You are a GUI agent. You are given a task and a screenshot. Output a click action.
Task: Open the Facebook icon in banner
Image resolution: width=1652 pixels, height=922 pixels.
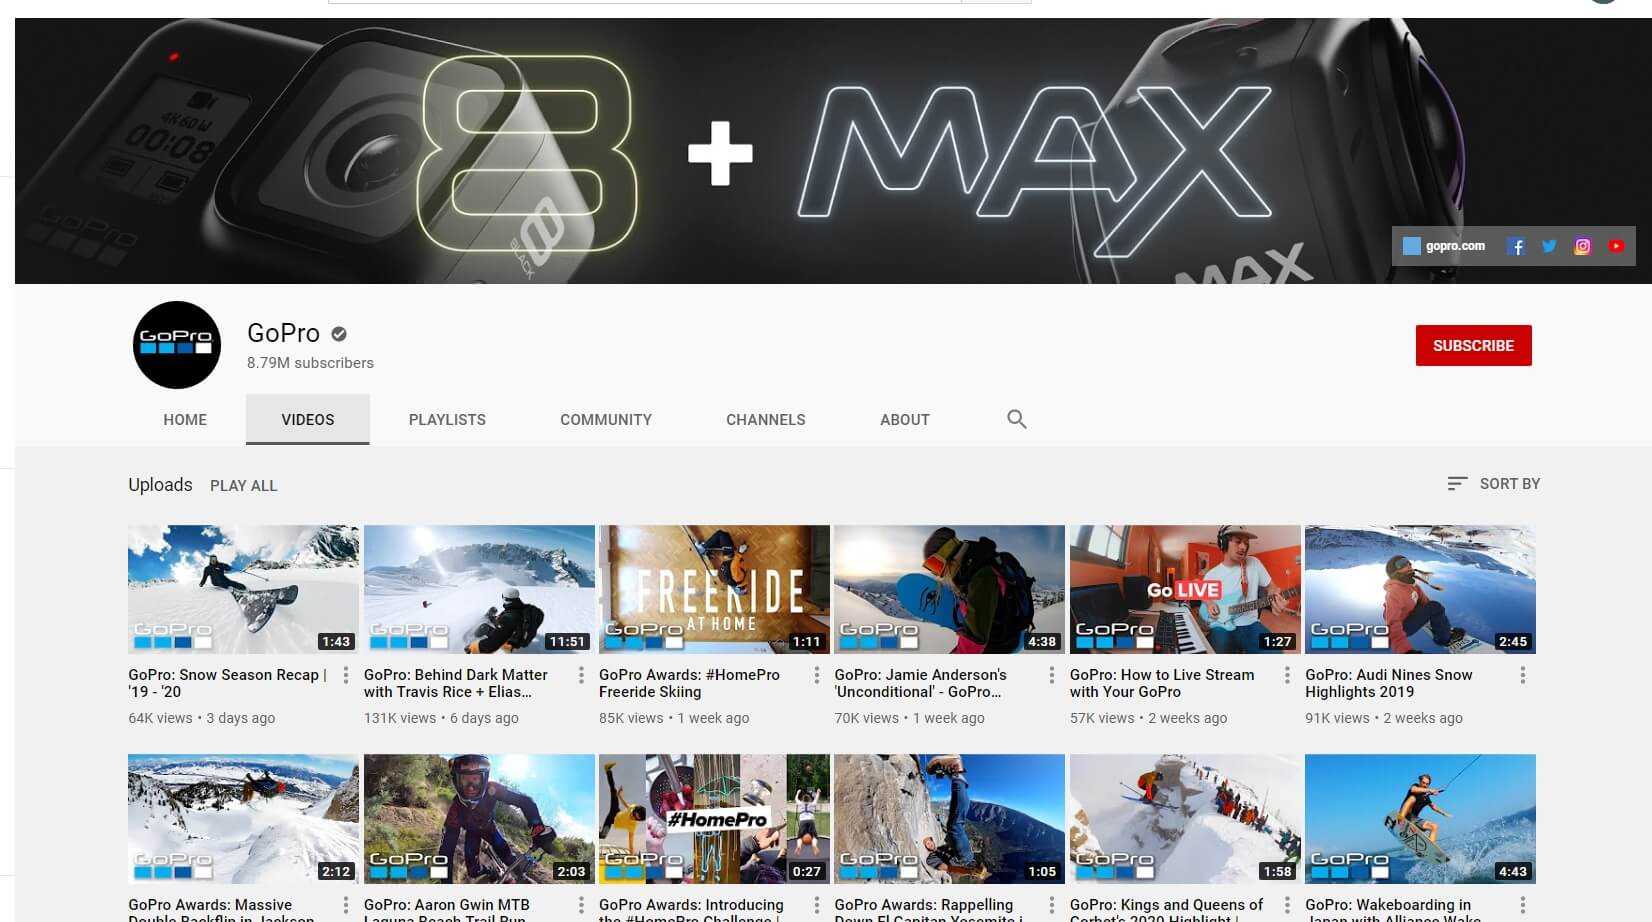(x=1516, y=246)
